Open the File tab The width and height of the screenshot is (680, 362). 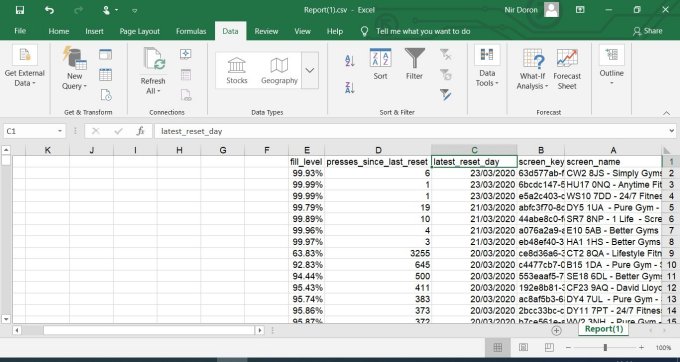(20, 31)
